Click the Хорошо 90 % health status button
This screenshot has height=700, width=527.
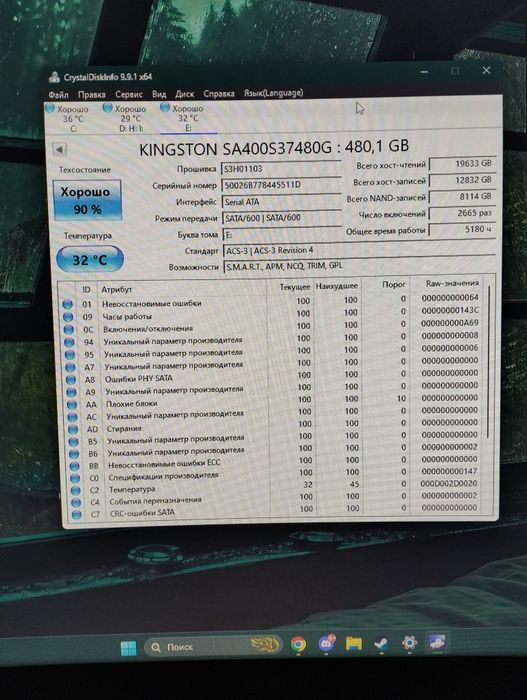coord(87,200)
